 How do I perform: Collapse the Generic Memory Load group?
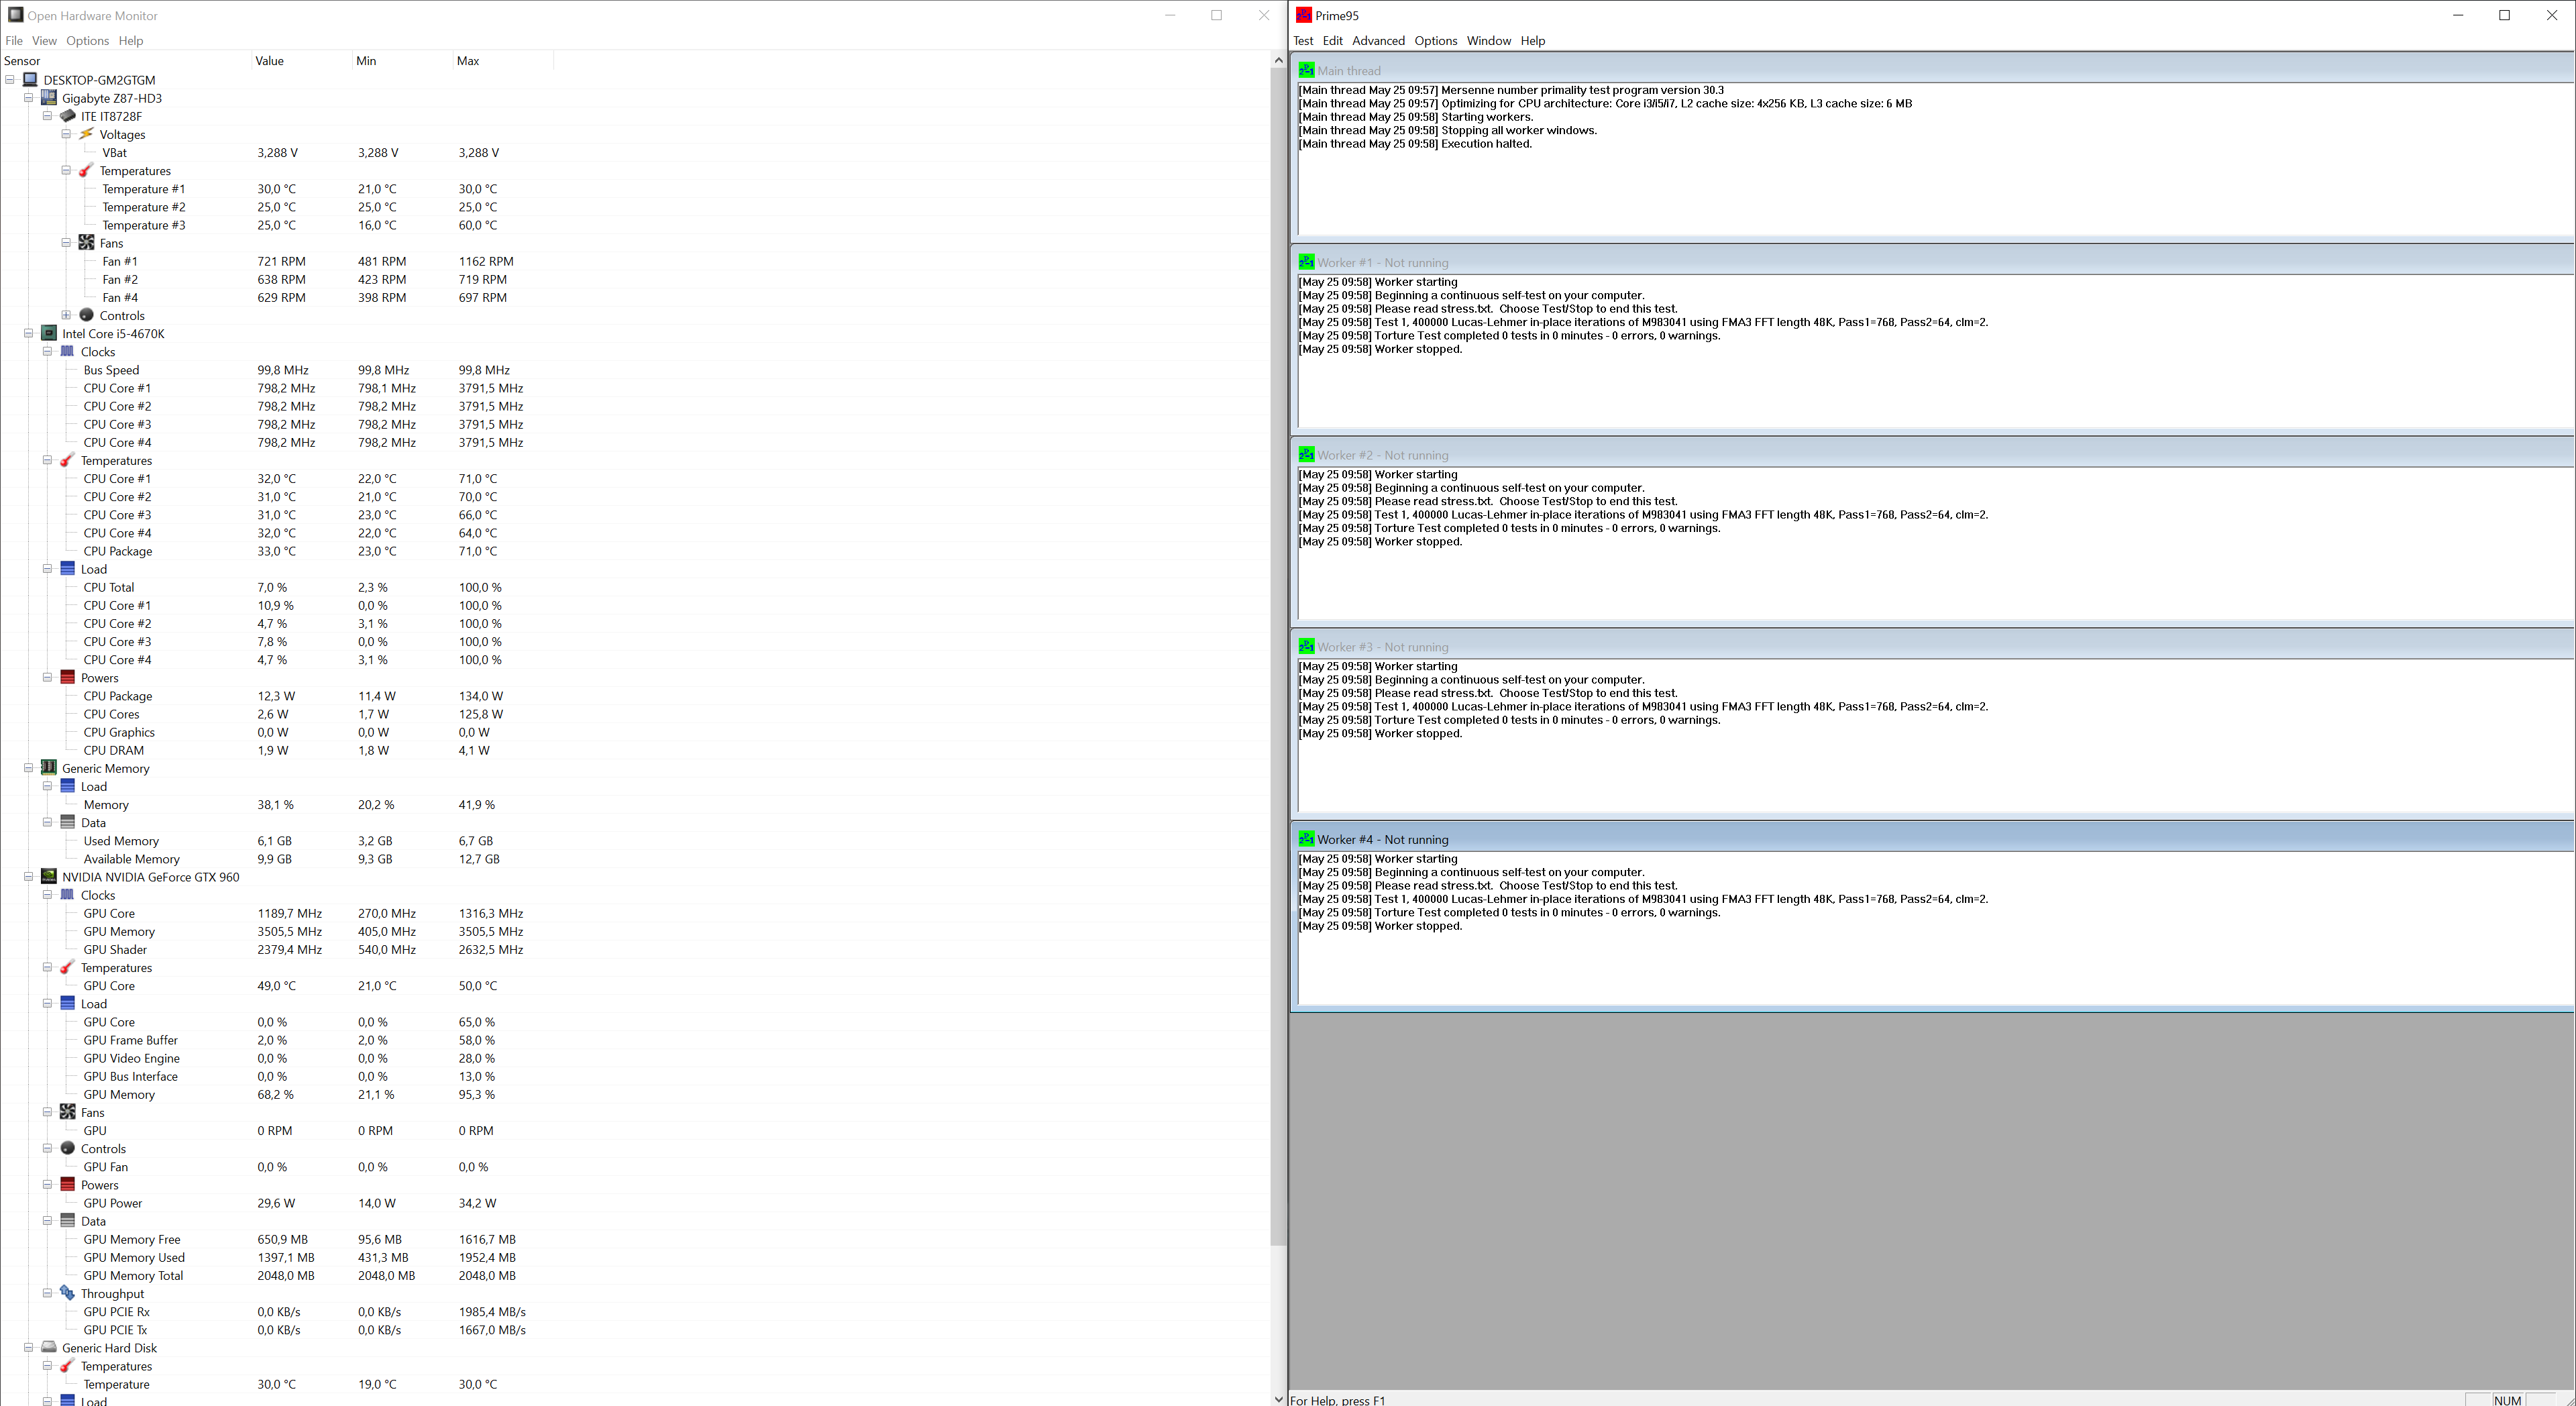click(x=47, y=786)
